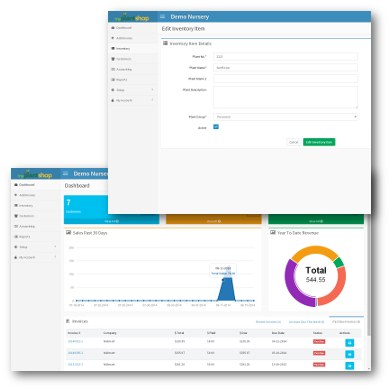This screenshot has height=390, width=390.
Task: Expand My Account in the Edit Inventory window sidebar
Action: (x=133, y=100)
